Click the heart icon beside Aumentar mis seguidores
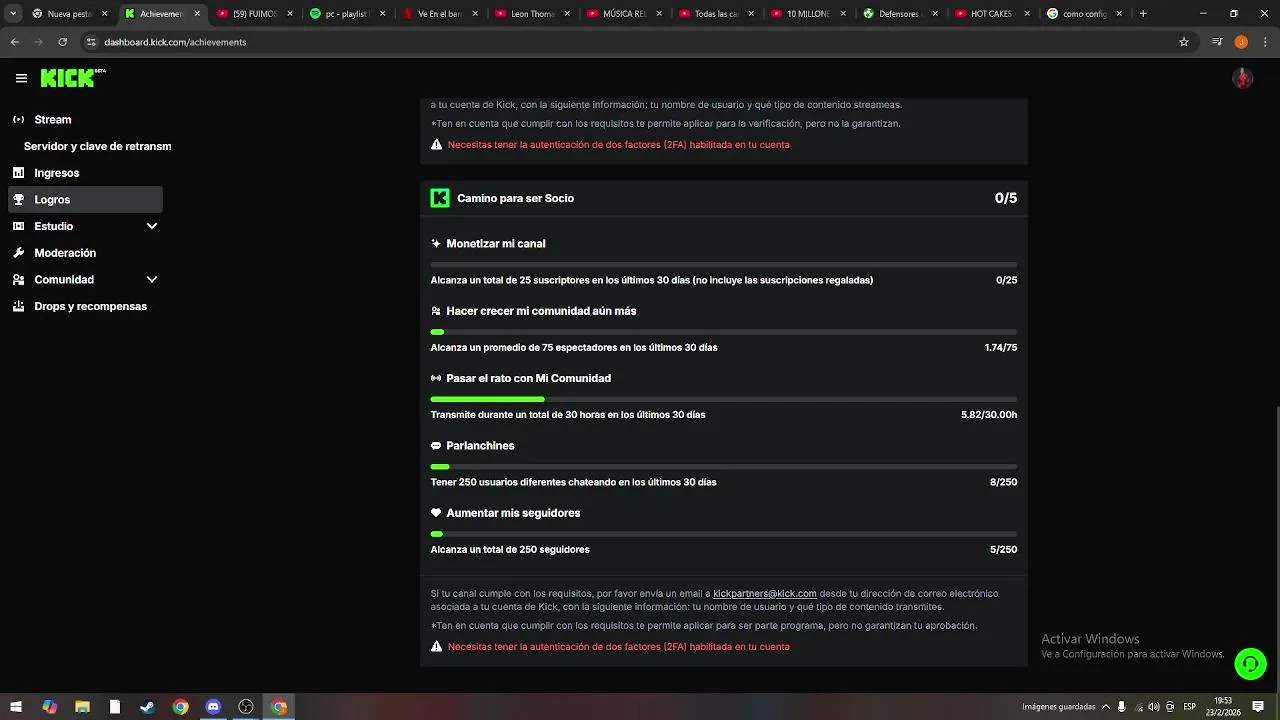Image resolution: width=1280 pixels, height=720 pixels. [x=436, y=513]
